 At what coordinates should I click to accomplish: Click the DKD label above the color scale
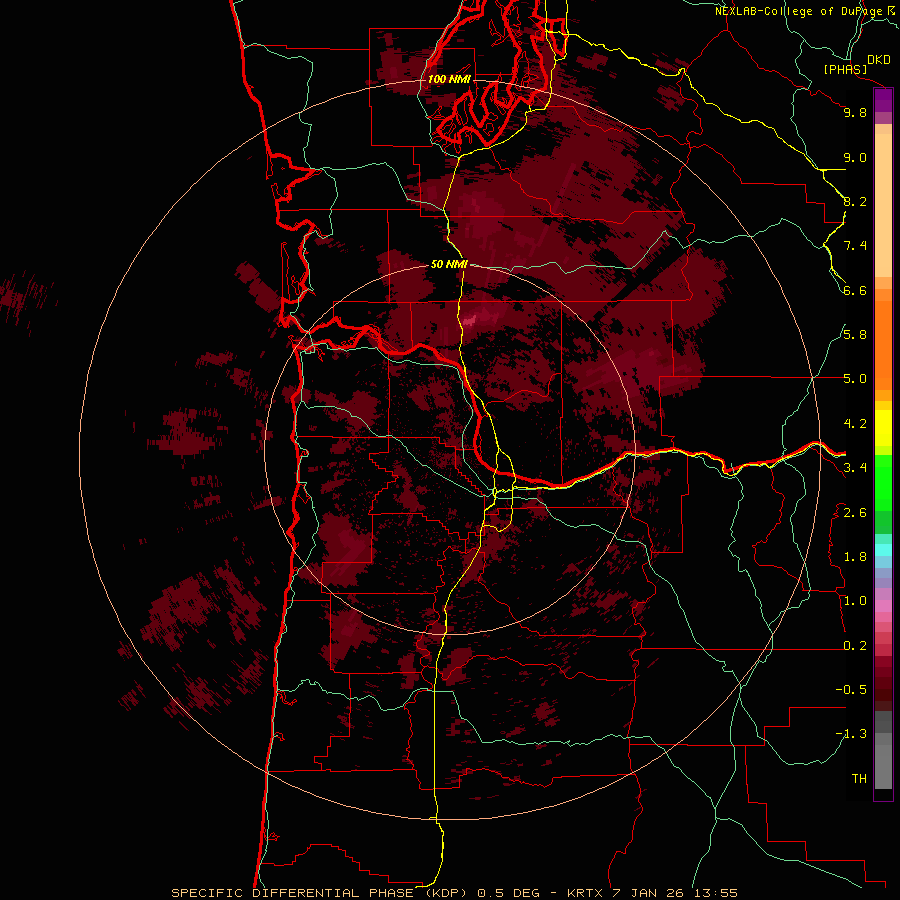pyautogui.click(x=879, y=60)
